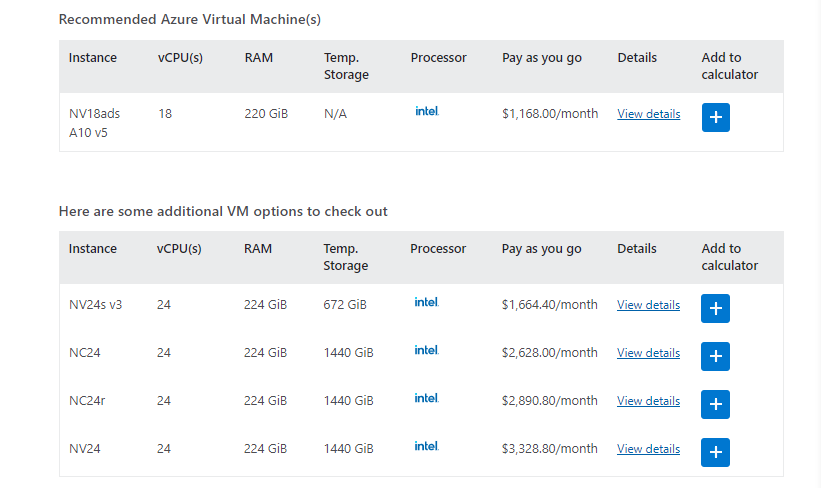The image size is (821, 488).
Task: Select the NC24r instance name
Action: click(87, 401)
